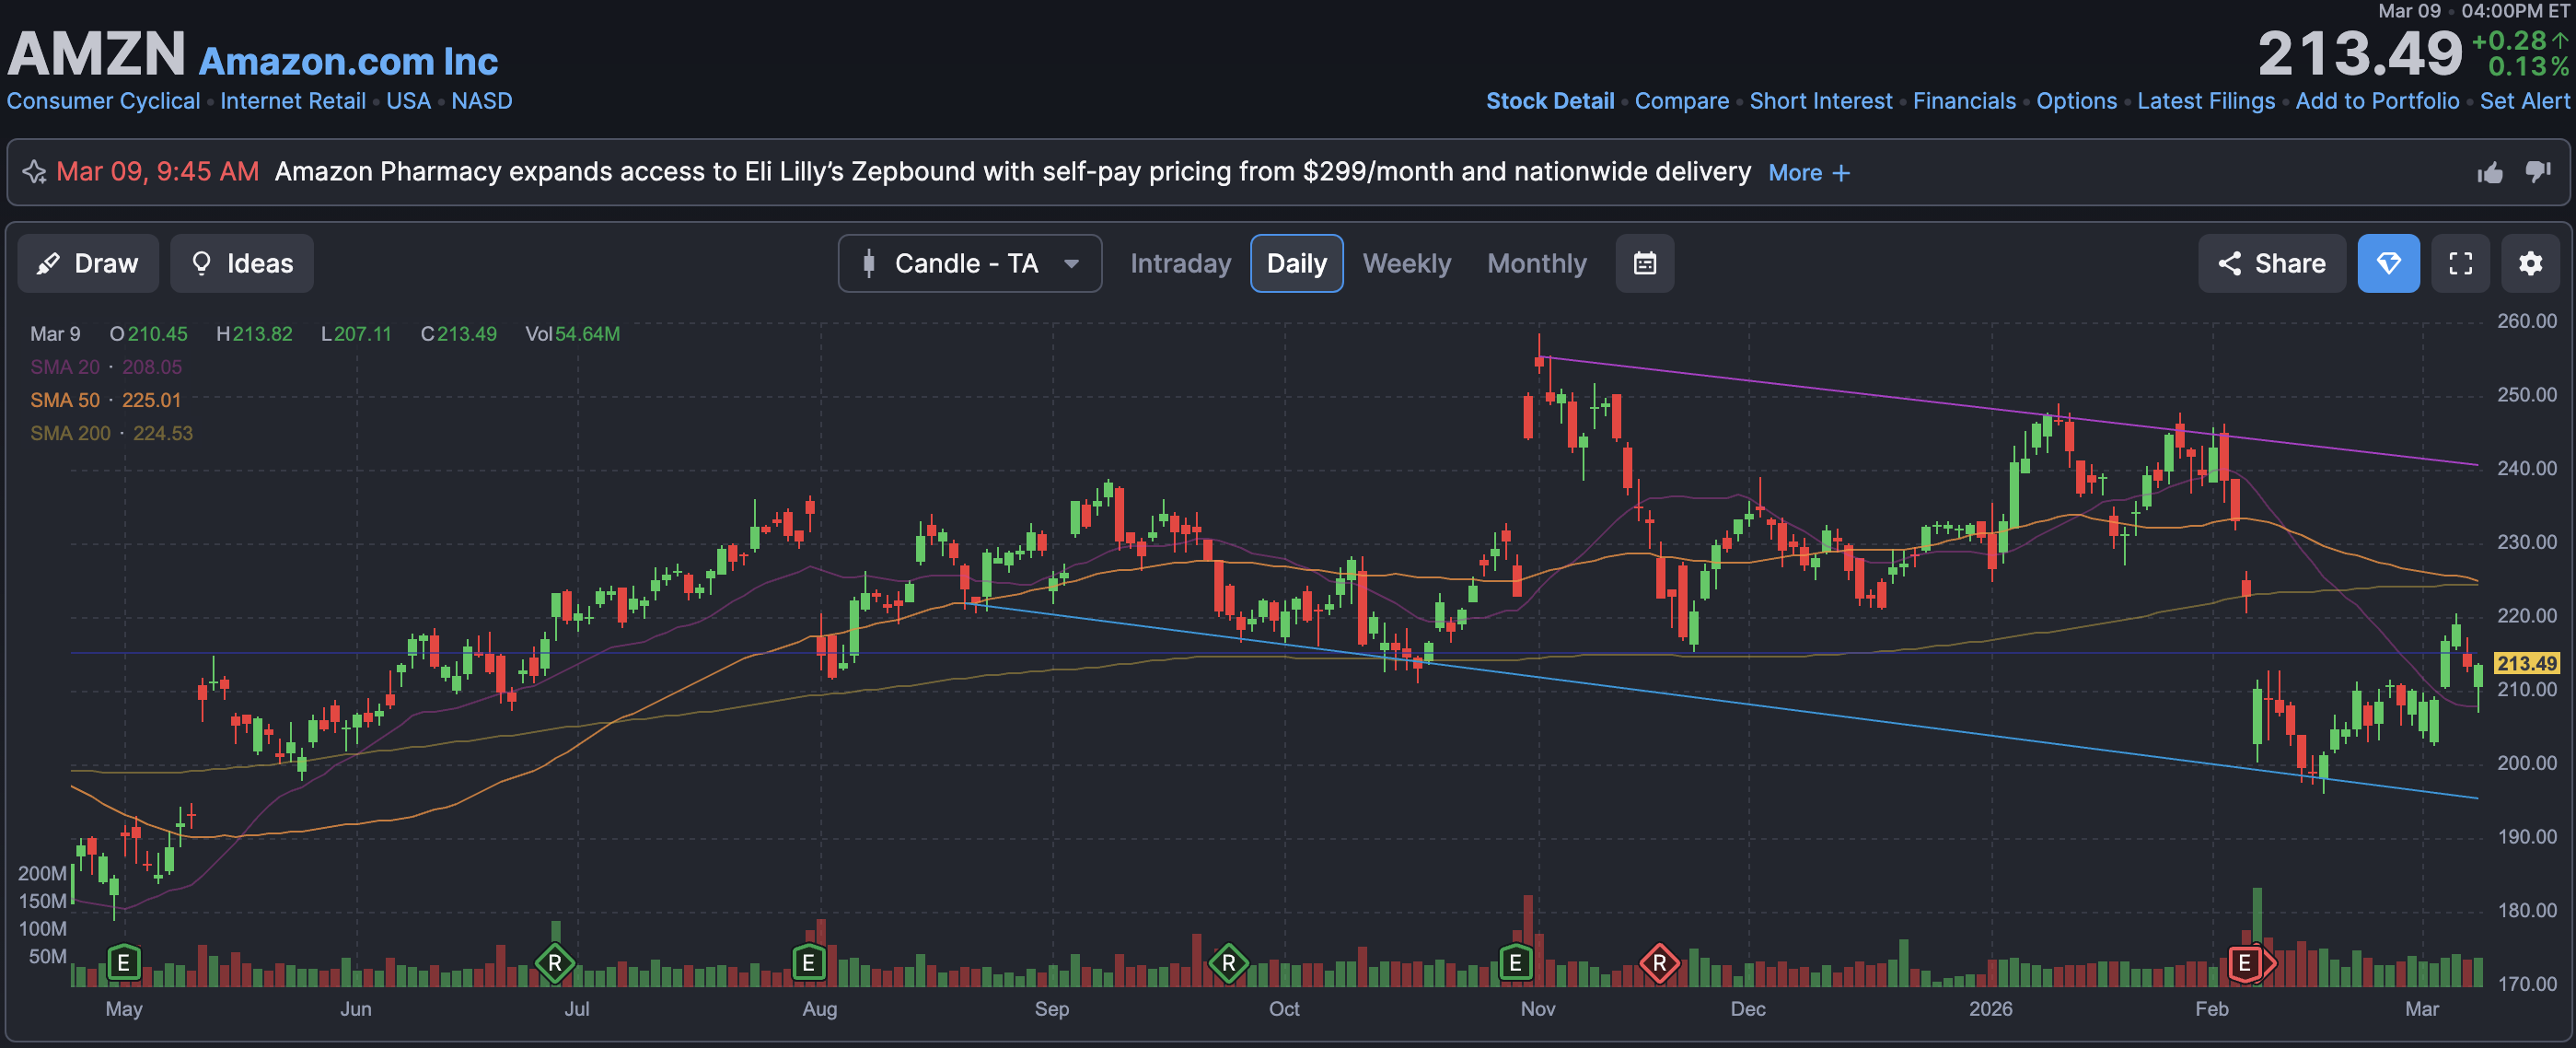Open chart settings gear icon
The image size is (2576, 1048).
click(2529, 263)
